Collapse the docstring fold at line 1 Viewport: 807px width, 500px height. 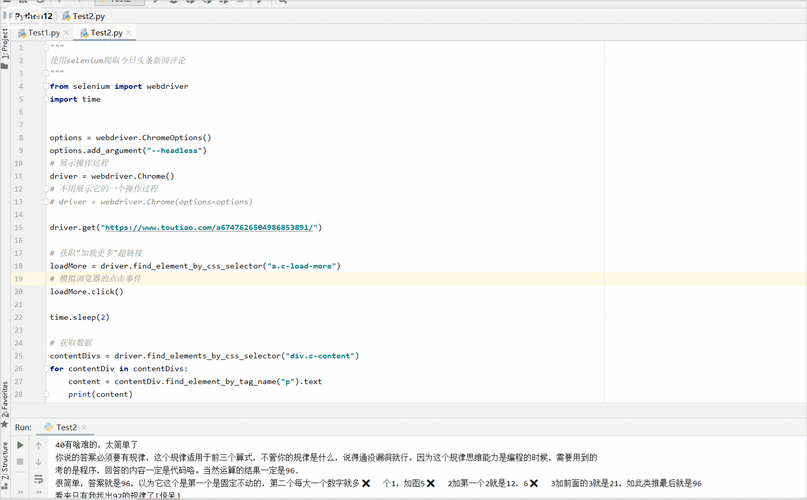[46, 47]
